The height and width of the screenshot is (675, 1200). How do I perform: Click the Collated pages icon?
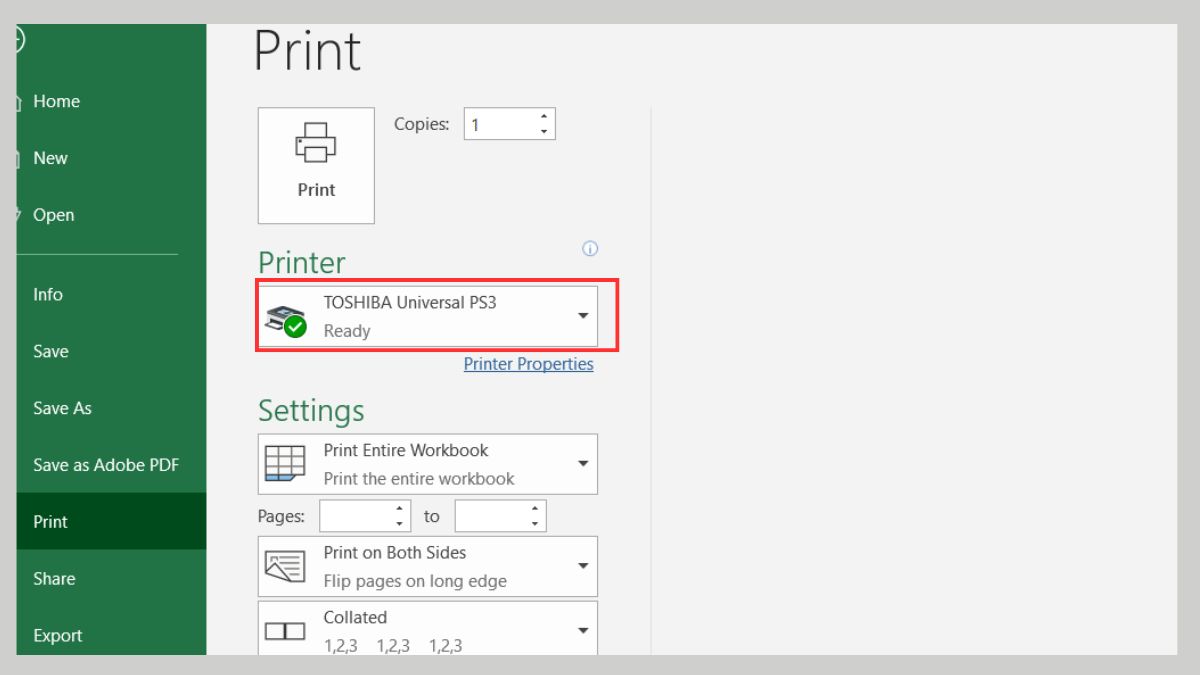click(x=284, y=631)
